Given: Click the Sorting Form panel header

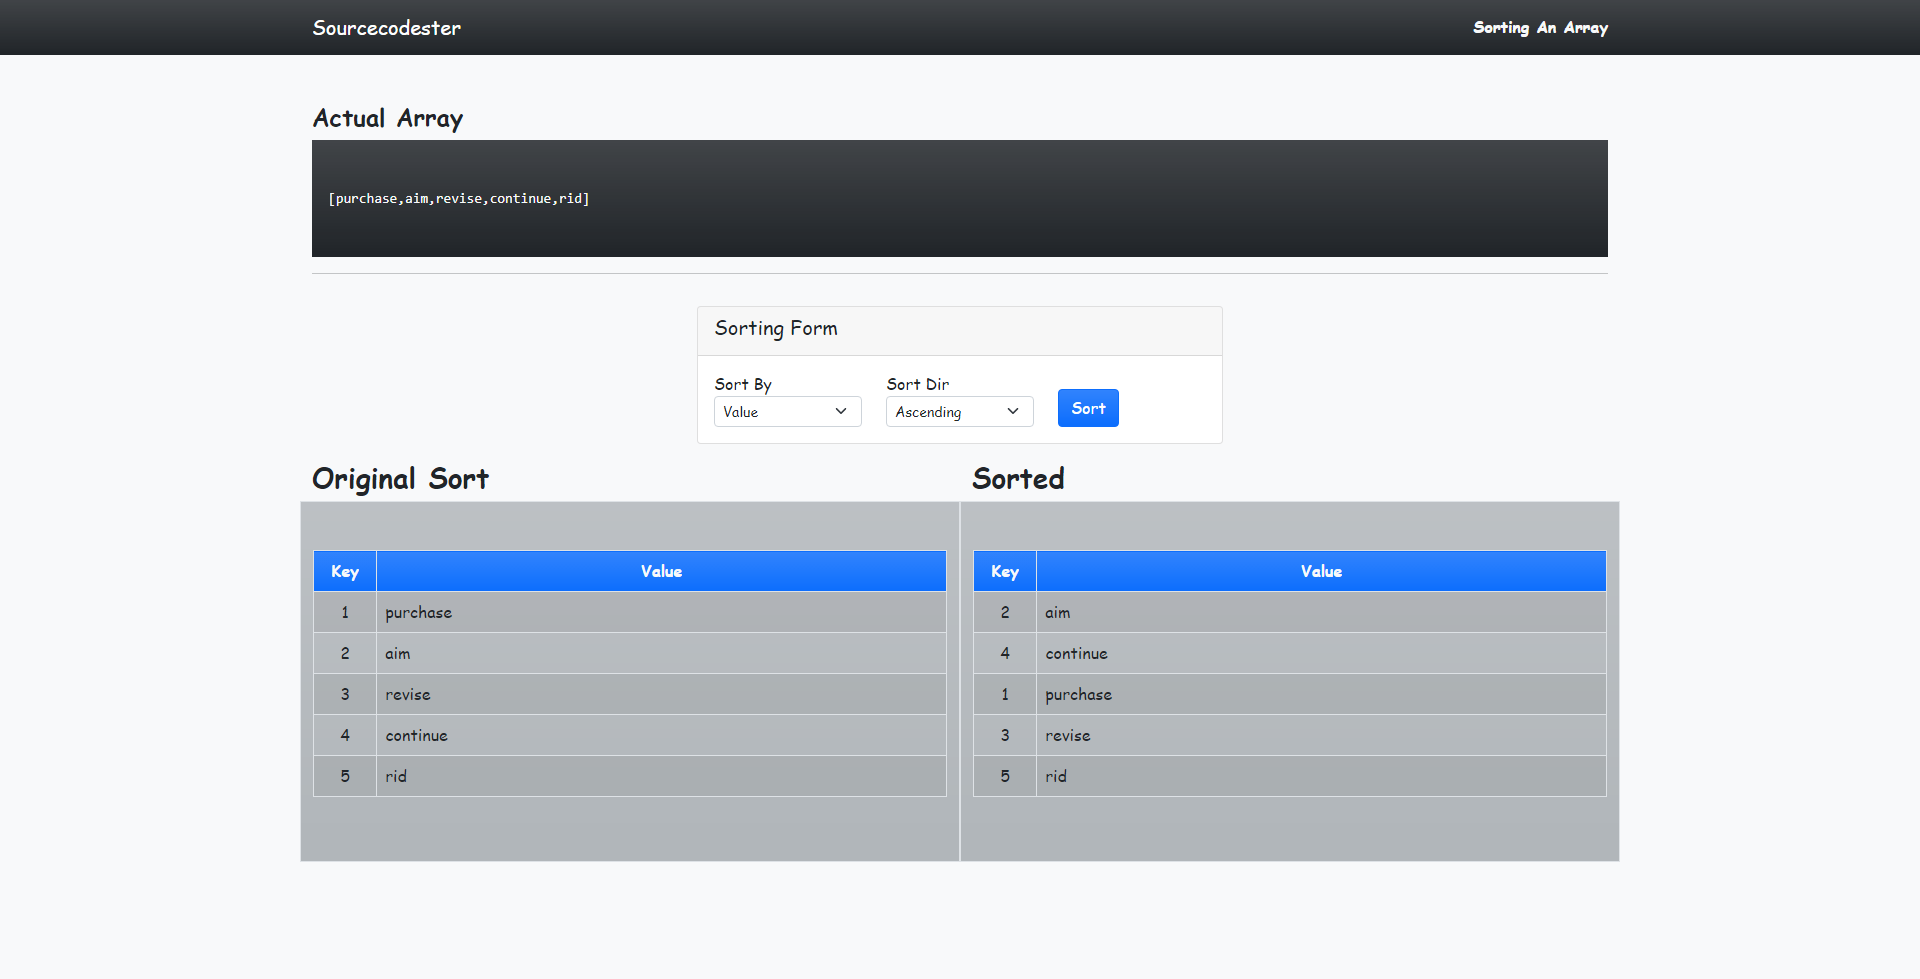Looking at the screenshot, I should tap(776, 328).
